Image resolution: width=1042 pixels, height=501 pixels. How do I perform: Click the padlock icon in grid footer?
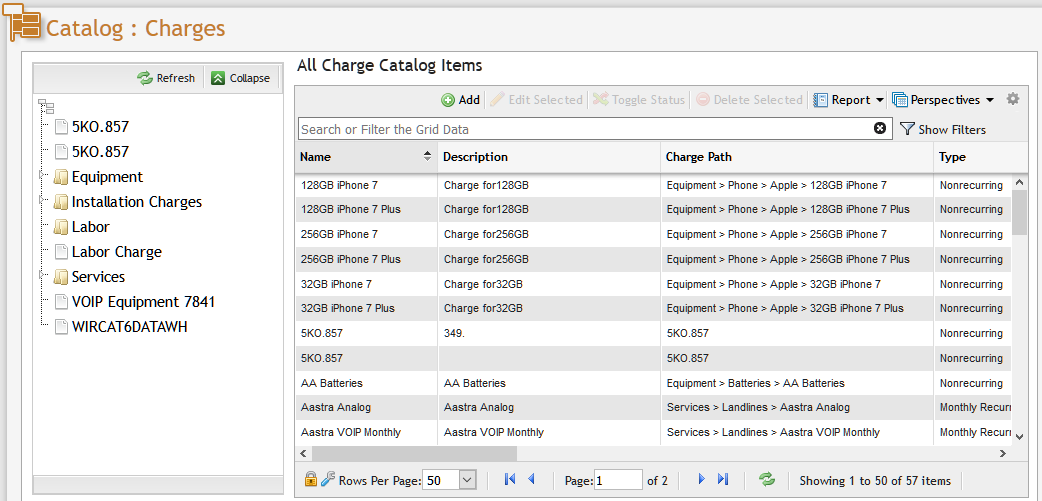311,480
